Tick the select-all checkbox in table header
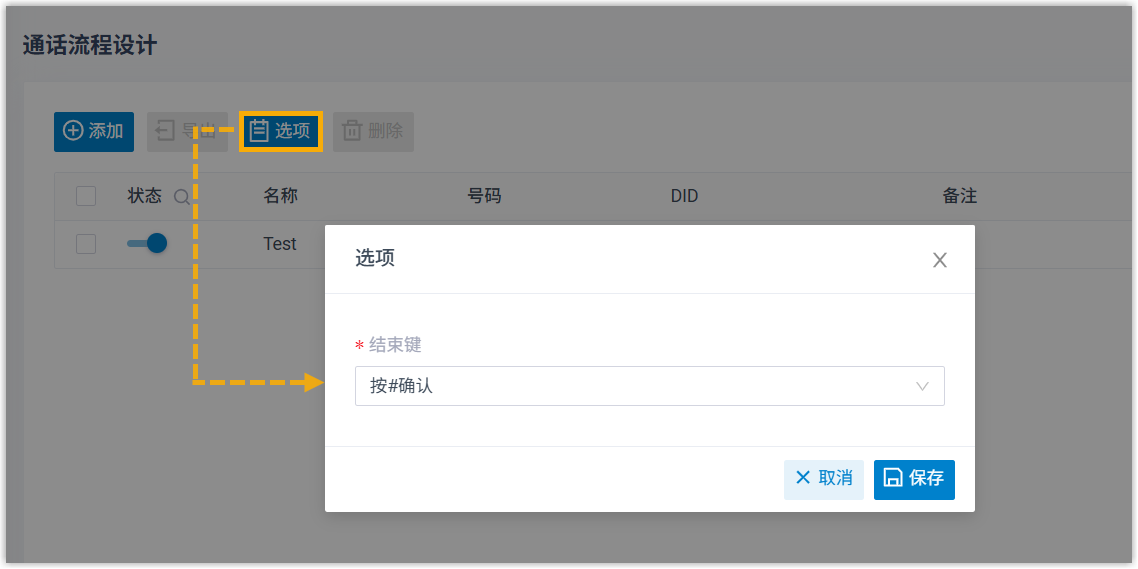Viewport: 1138px width, 569px height. pyautogui.click(x=86, y=196)
